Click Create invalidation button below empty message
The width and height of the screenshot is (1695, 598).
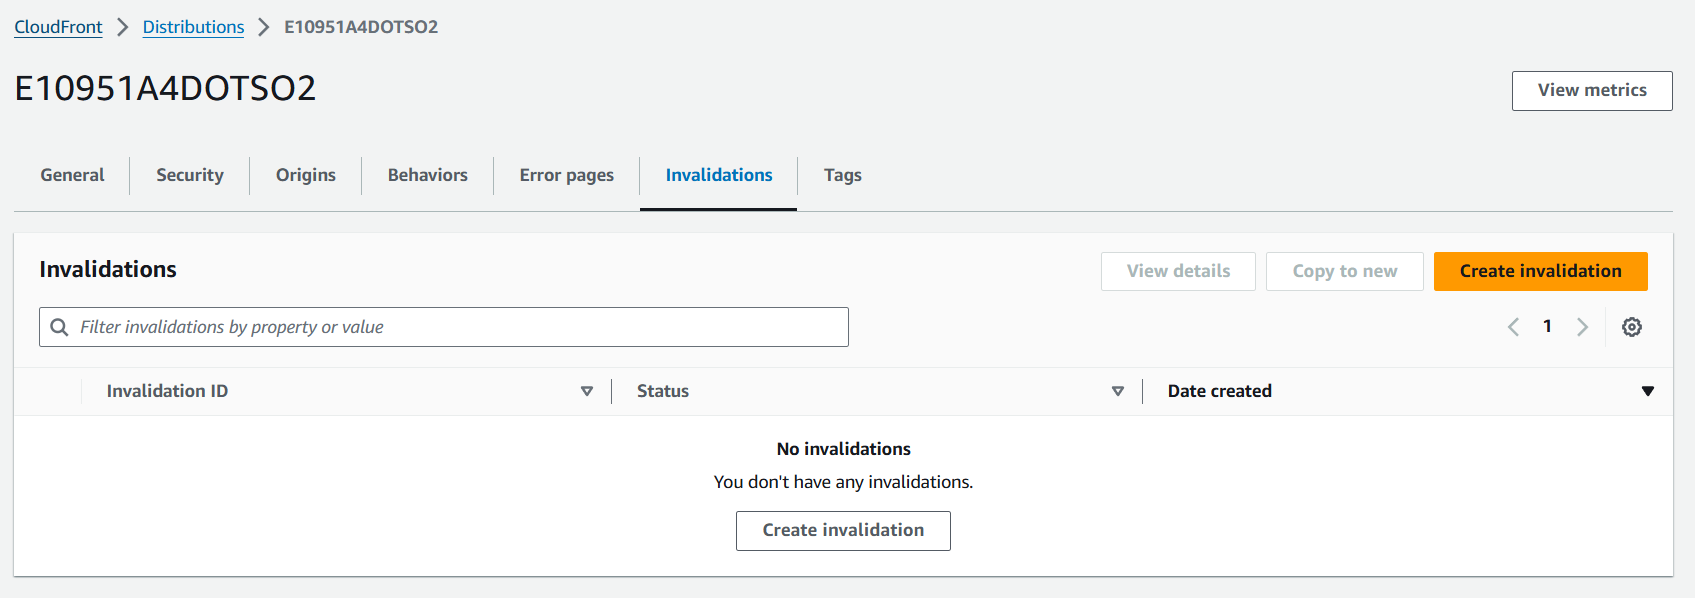point(843,531)
